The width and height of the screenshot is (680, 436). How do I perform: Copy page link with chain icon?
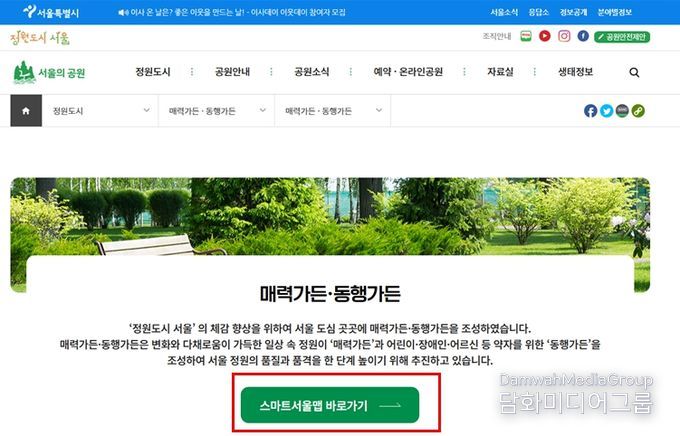[638, 111]
